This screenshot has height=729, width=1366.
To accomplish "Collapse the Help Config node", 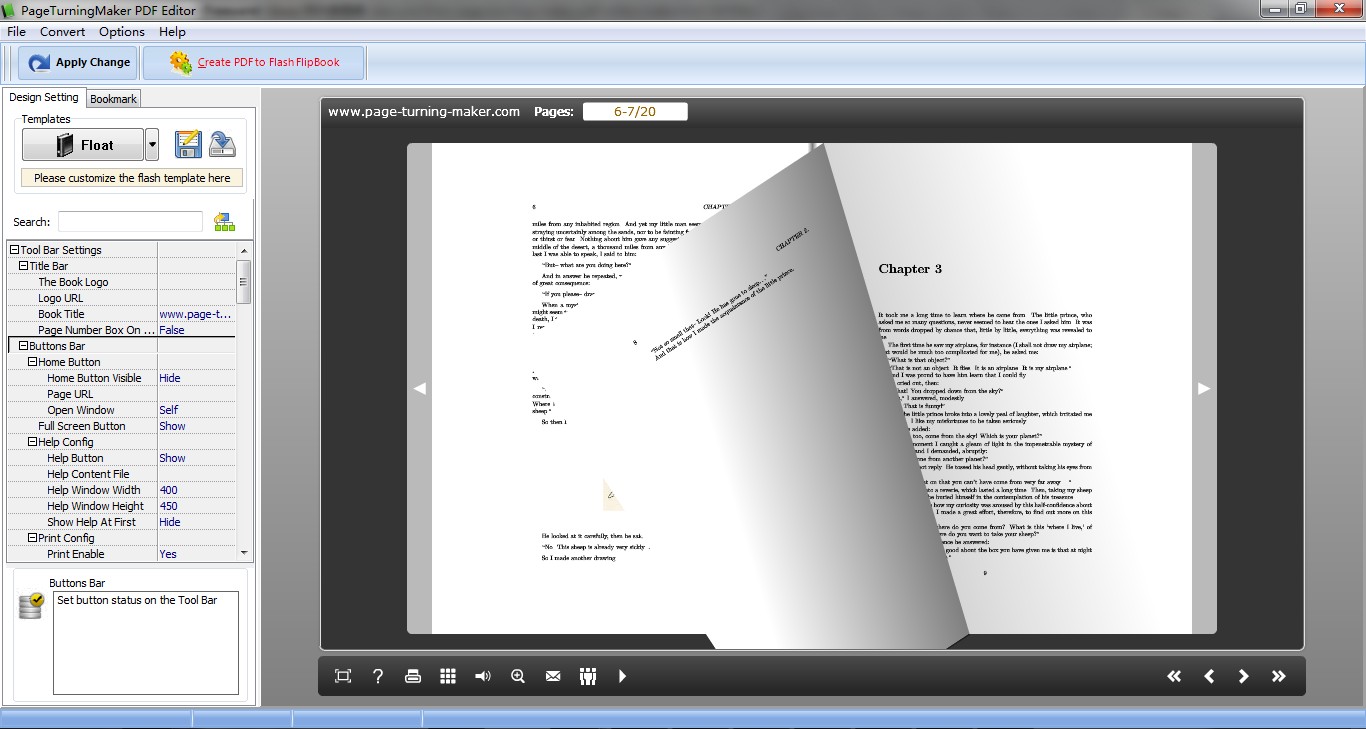I will pyautogui.click(x=33, y=442).
